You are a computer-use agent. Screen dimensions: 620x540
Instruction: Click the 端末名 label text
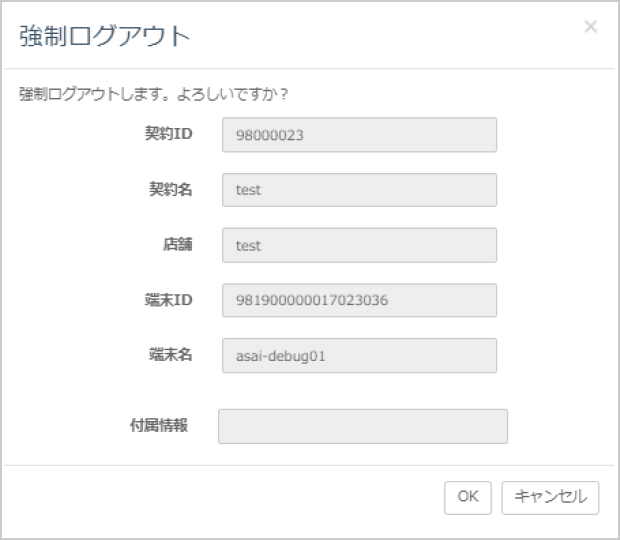169,354
